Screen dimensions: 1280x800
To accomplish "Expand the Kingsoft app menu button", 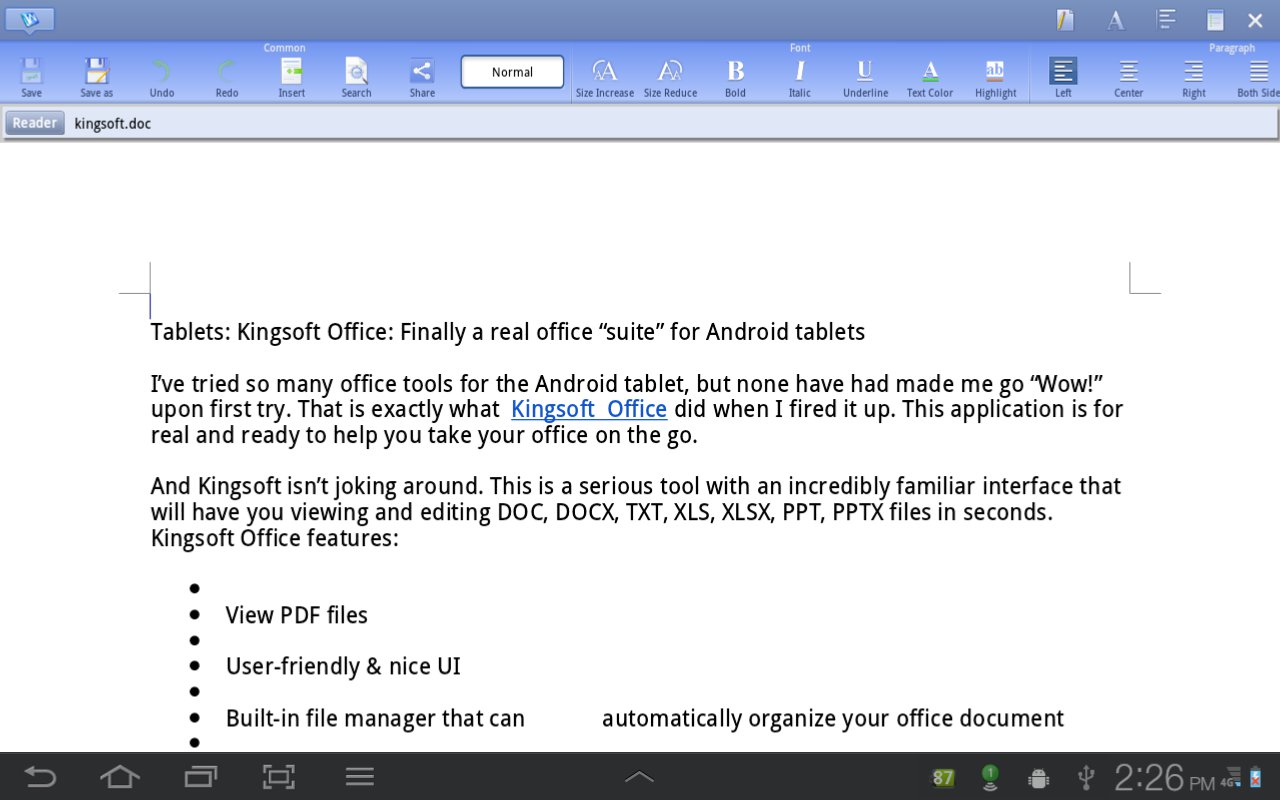I will point(30,19).
